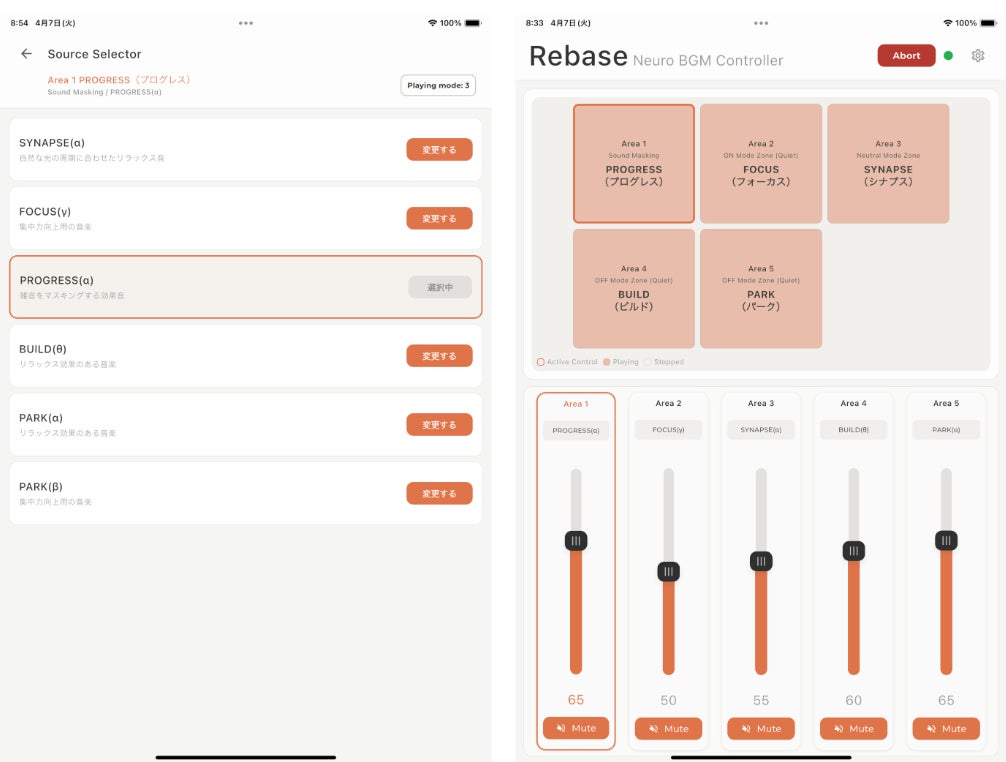Click the Area 2 volume slider handle
The height and width of the screenshot is (762, 1006).
point(669,572)
